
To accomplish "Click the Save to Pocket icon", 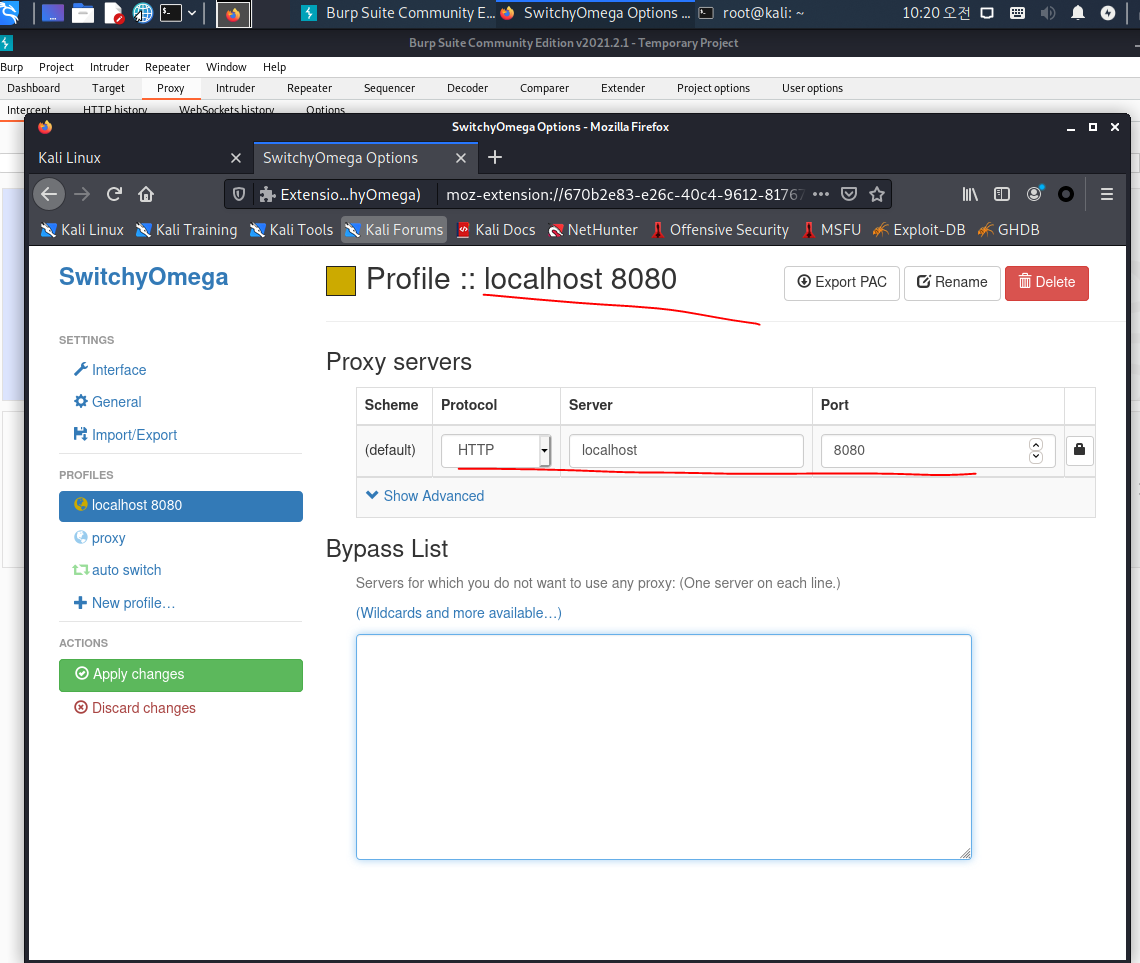I will (848, 194).
